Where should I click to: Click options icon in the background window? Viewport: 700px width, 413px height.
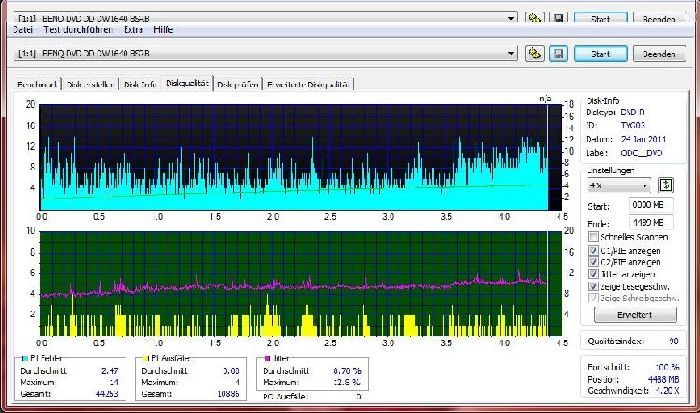534,18
